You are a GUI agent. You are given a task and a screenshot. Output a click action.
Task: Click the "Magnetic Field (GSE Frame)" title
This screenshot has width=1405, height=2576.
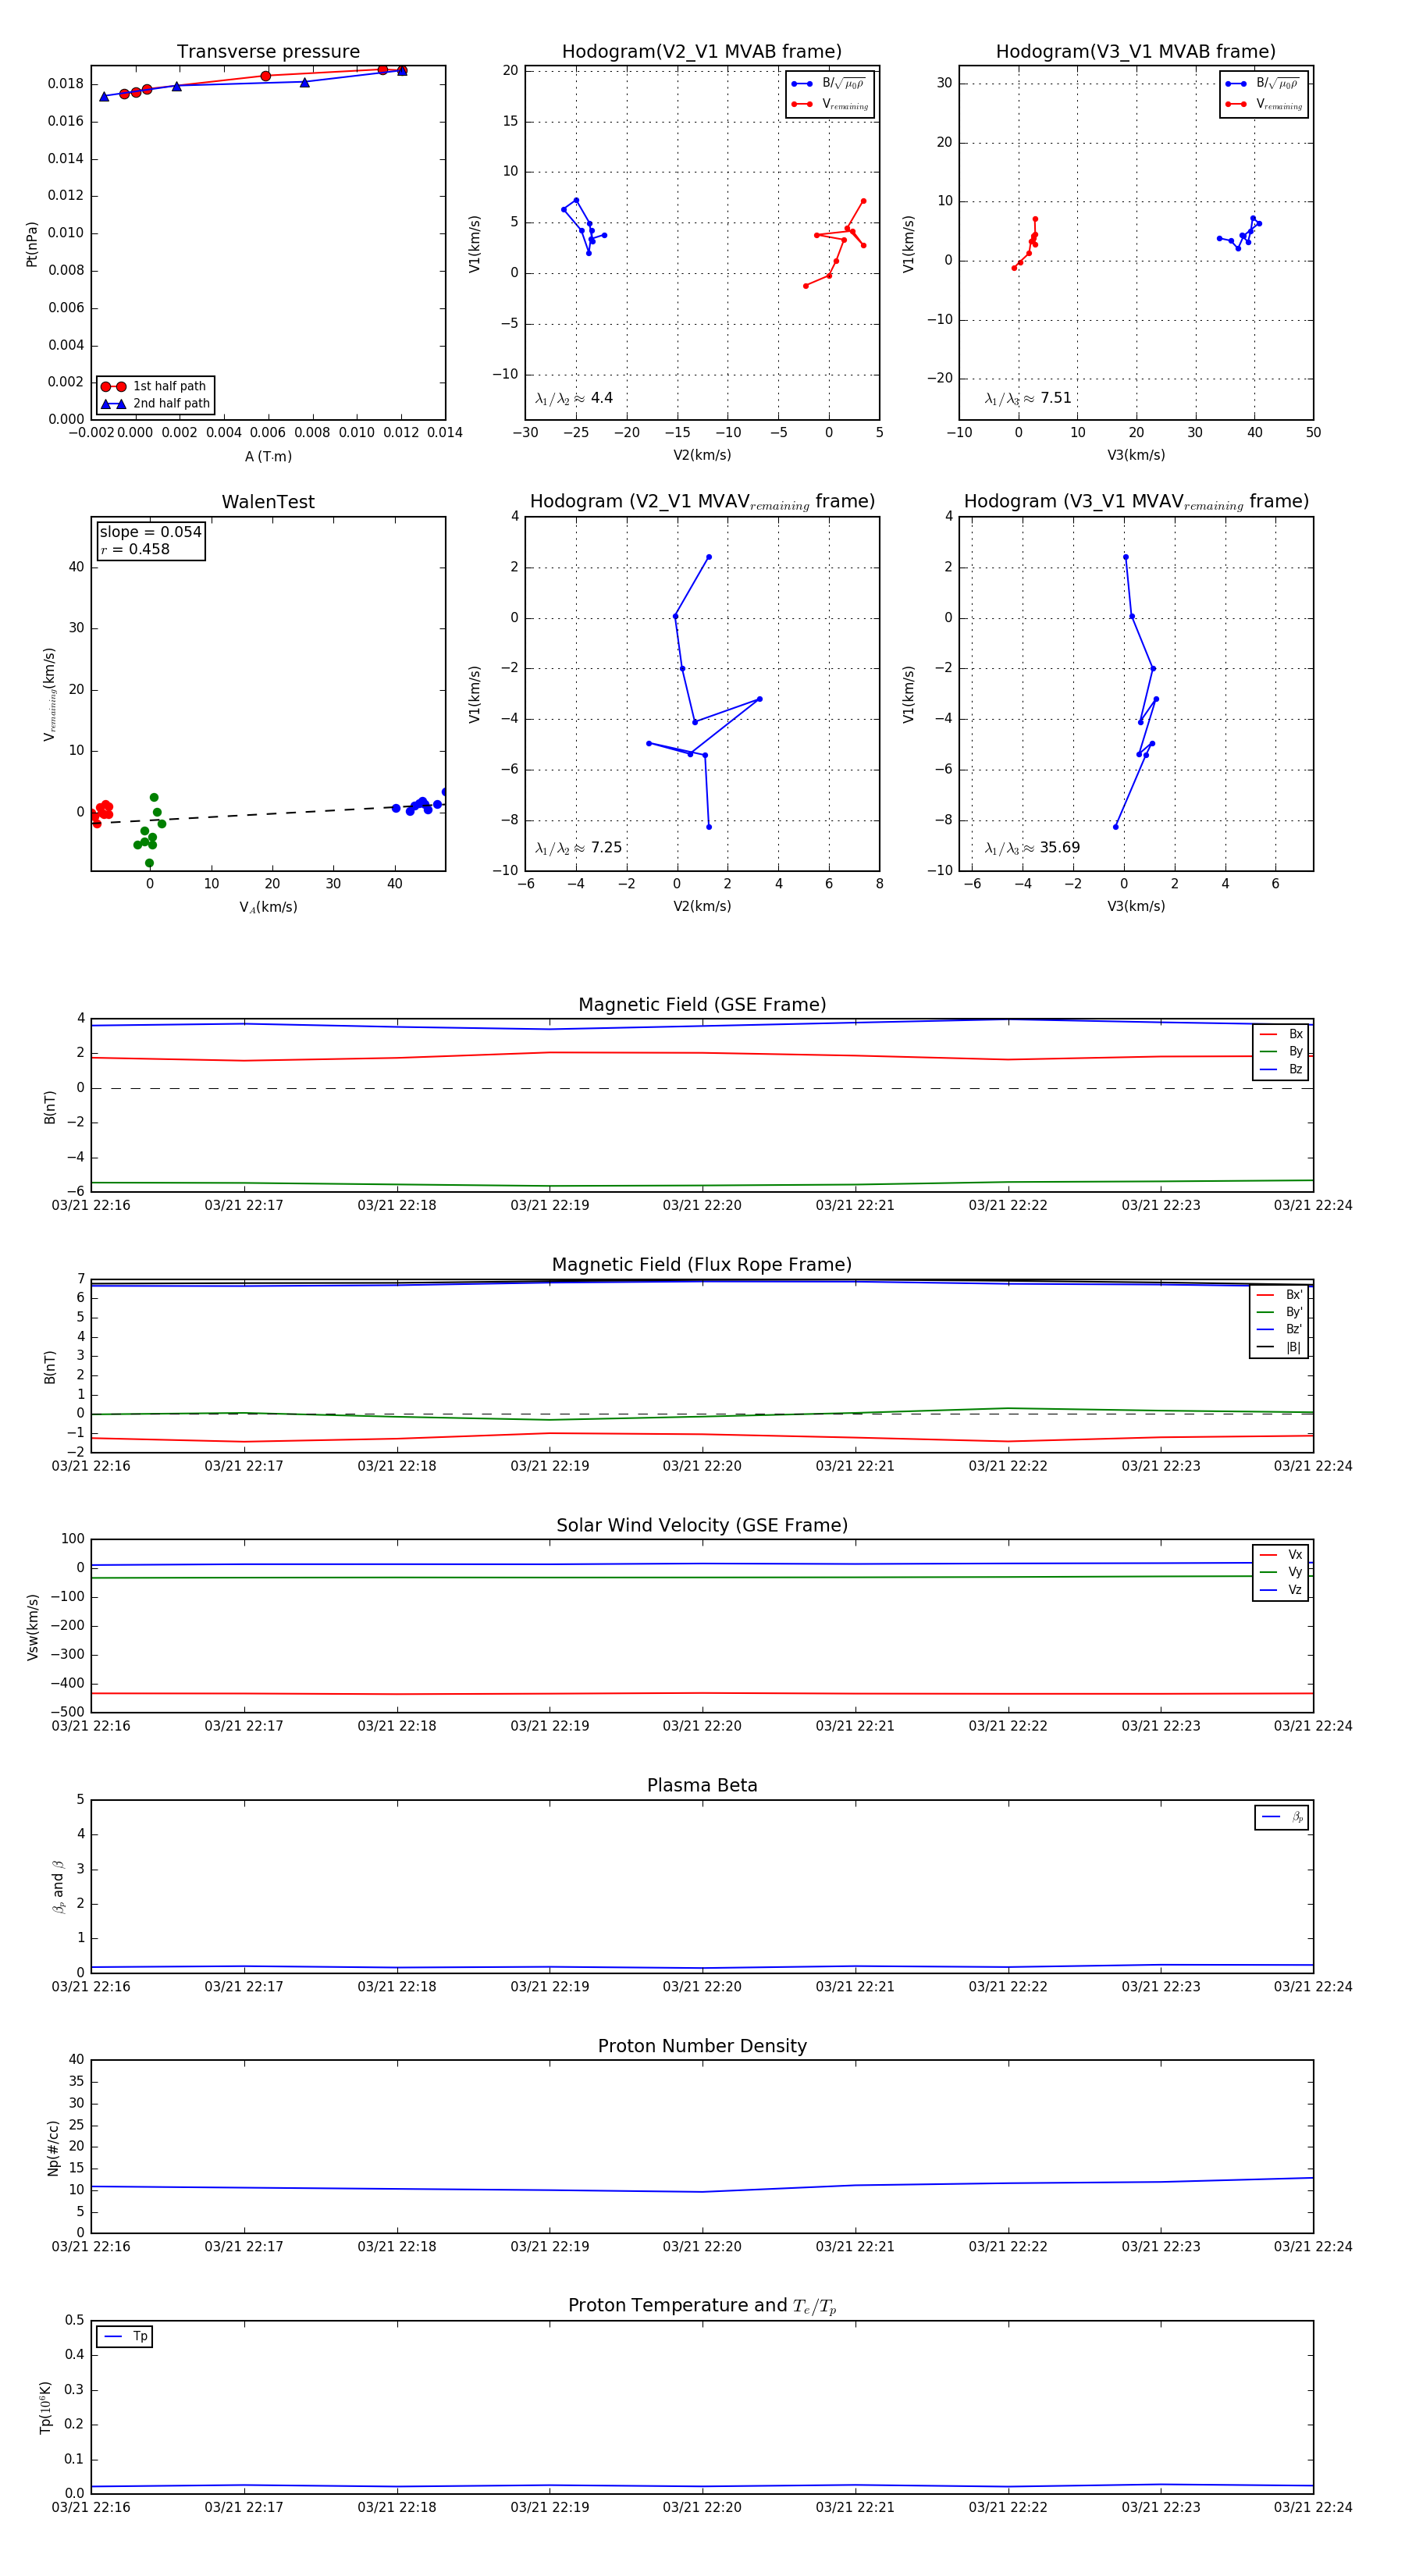702,1005
